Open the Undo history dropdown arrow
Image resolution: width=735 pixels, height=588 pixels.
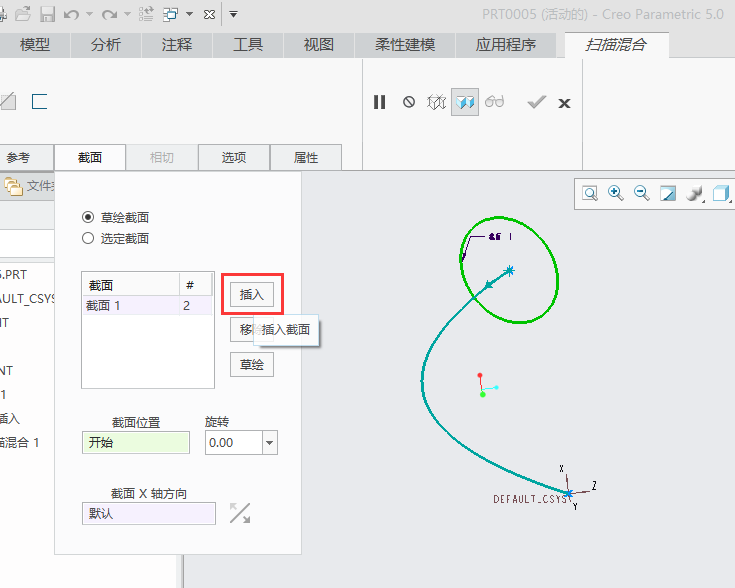(x=89, y=15)
